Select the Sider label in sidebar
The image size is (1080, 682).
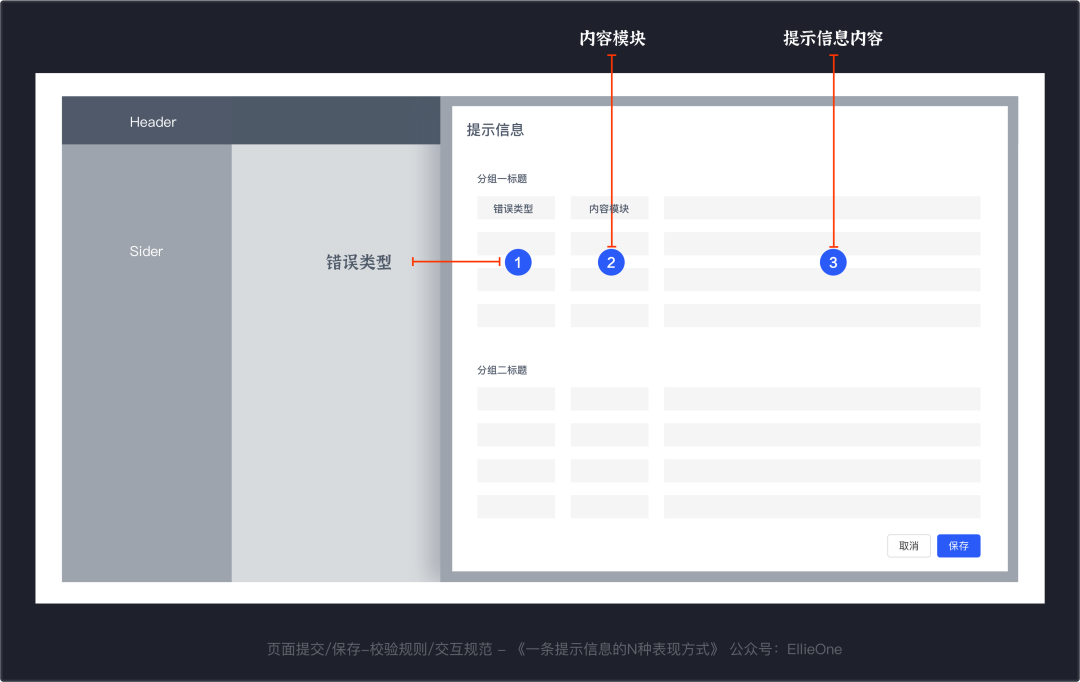point(146,251)
